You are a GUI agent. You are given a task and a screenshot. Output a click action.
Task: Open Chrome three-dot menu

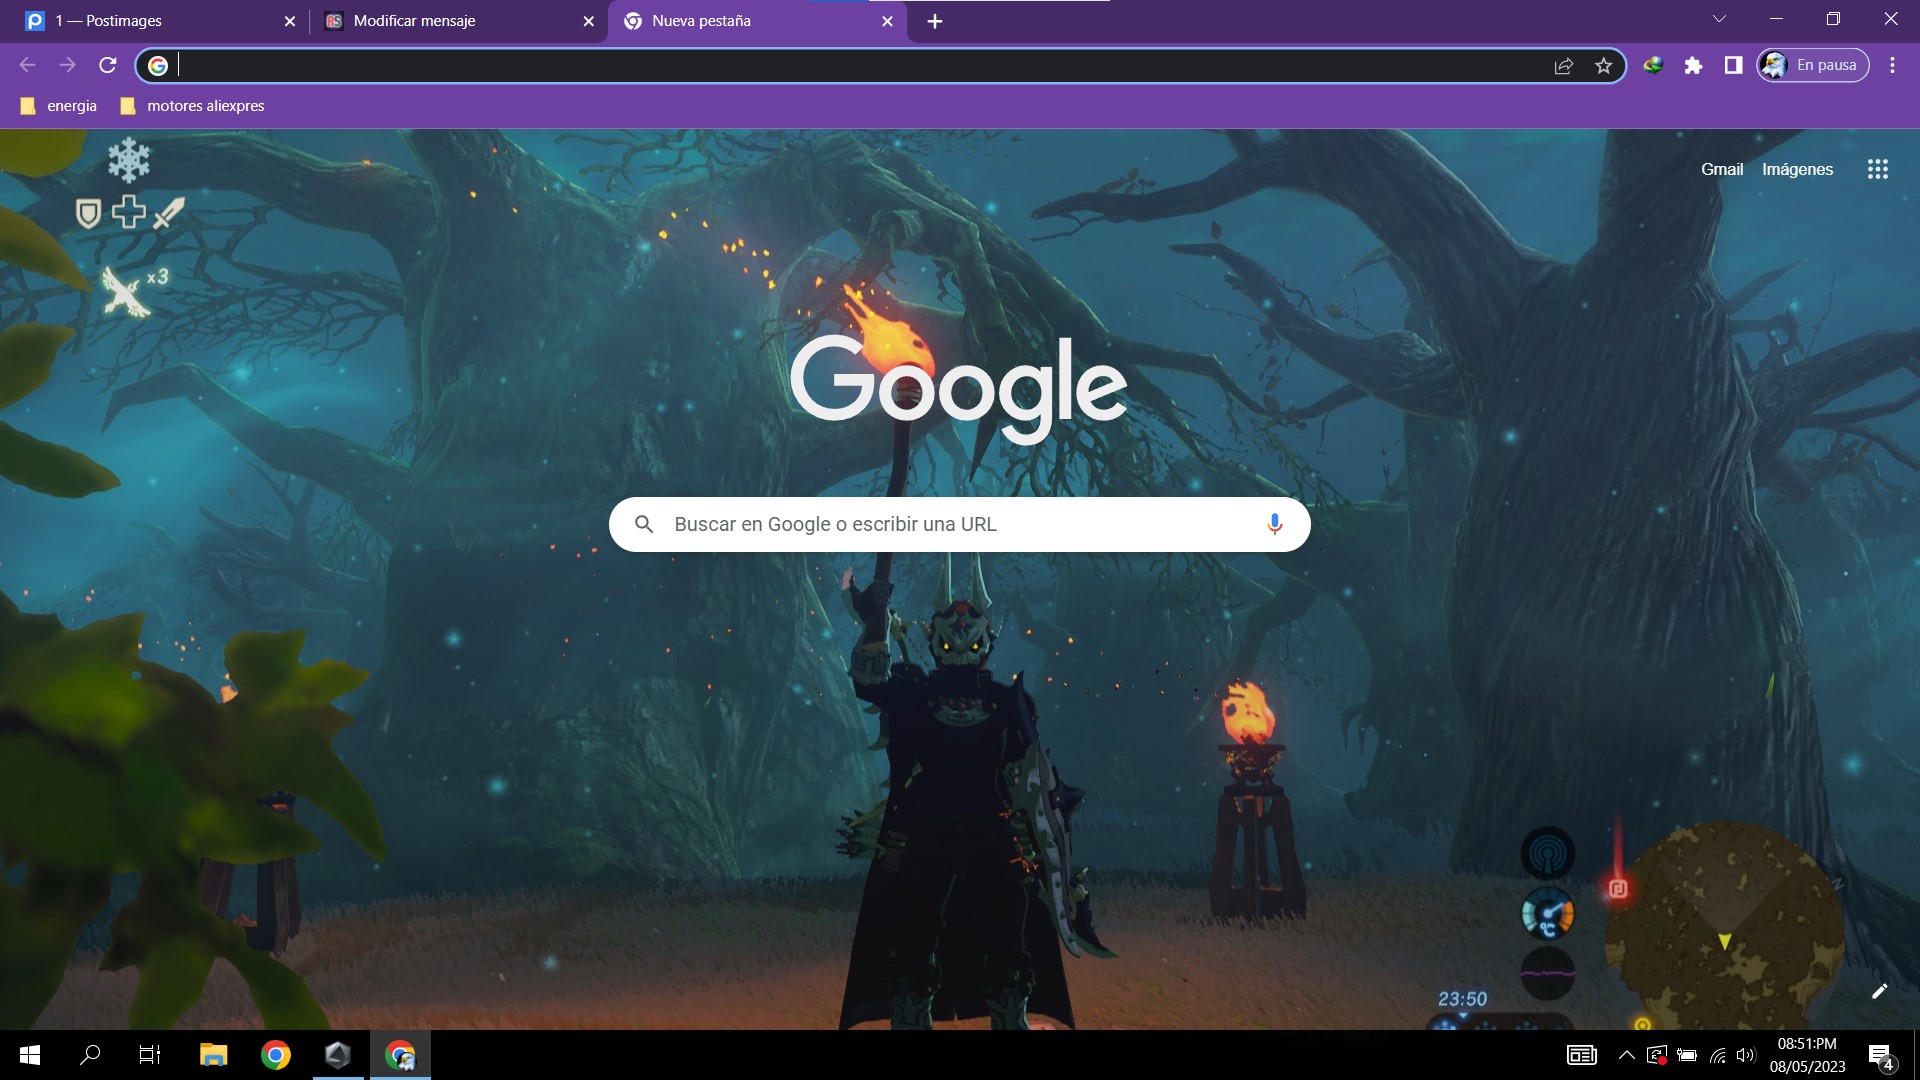point(1892,65)
